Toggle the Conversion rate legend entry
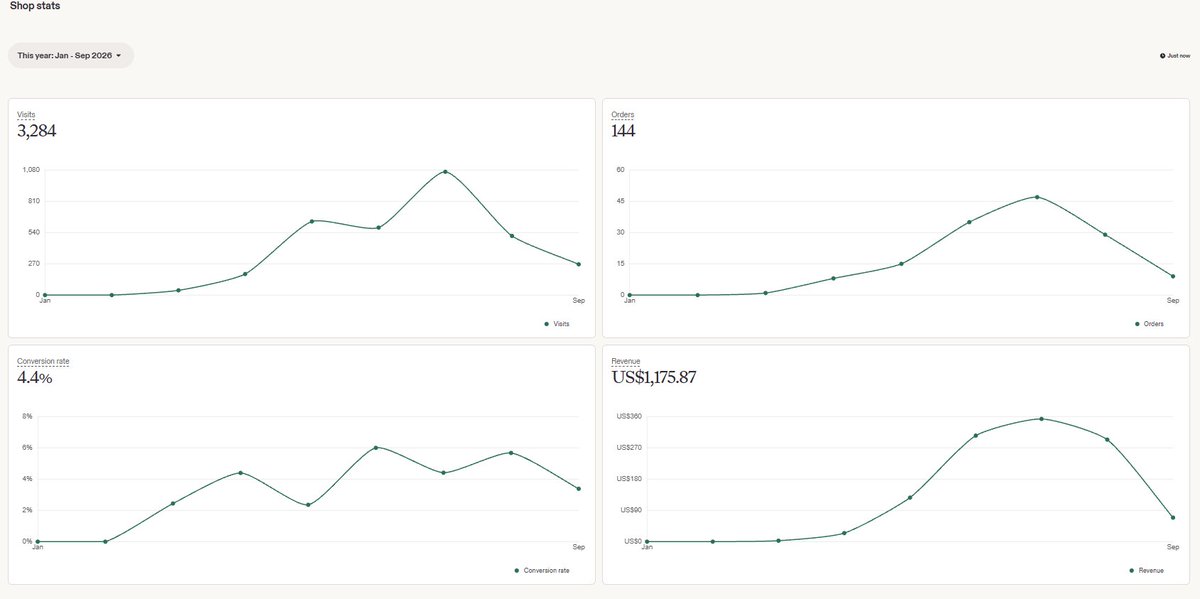The height and width of the screenshot is (599, 1200). click(542, 570)
